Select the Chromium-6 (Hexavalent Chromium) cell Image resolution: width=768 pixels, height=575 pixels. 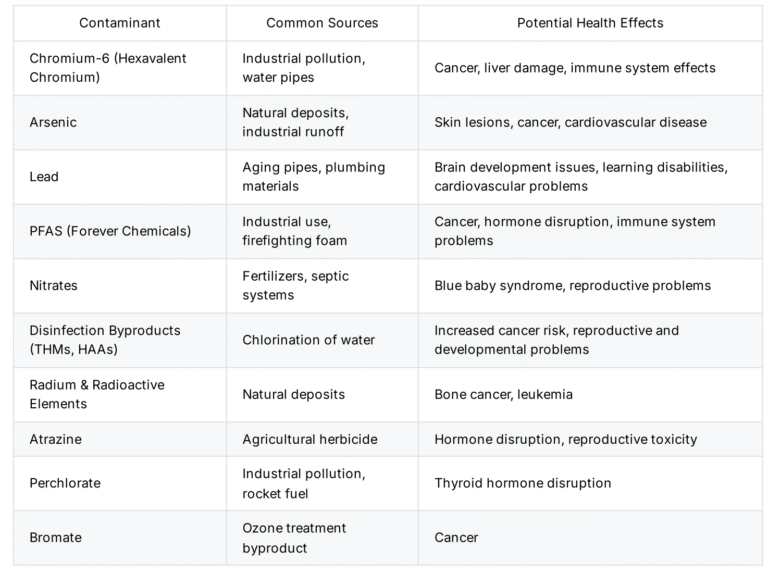click(x=120, y=68)
